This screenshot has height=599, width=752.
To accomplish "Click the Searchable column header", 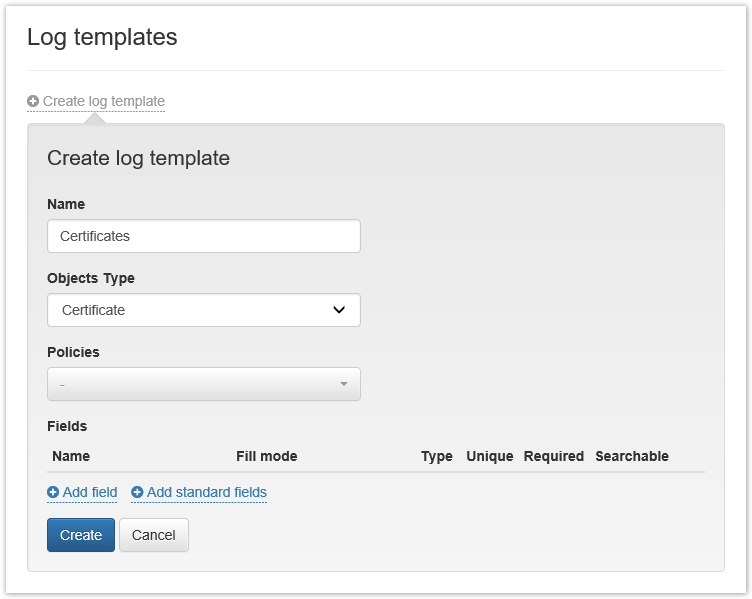I will tap(631, 456).
